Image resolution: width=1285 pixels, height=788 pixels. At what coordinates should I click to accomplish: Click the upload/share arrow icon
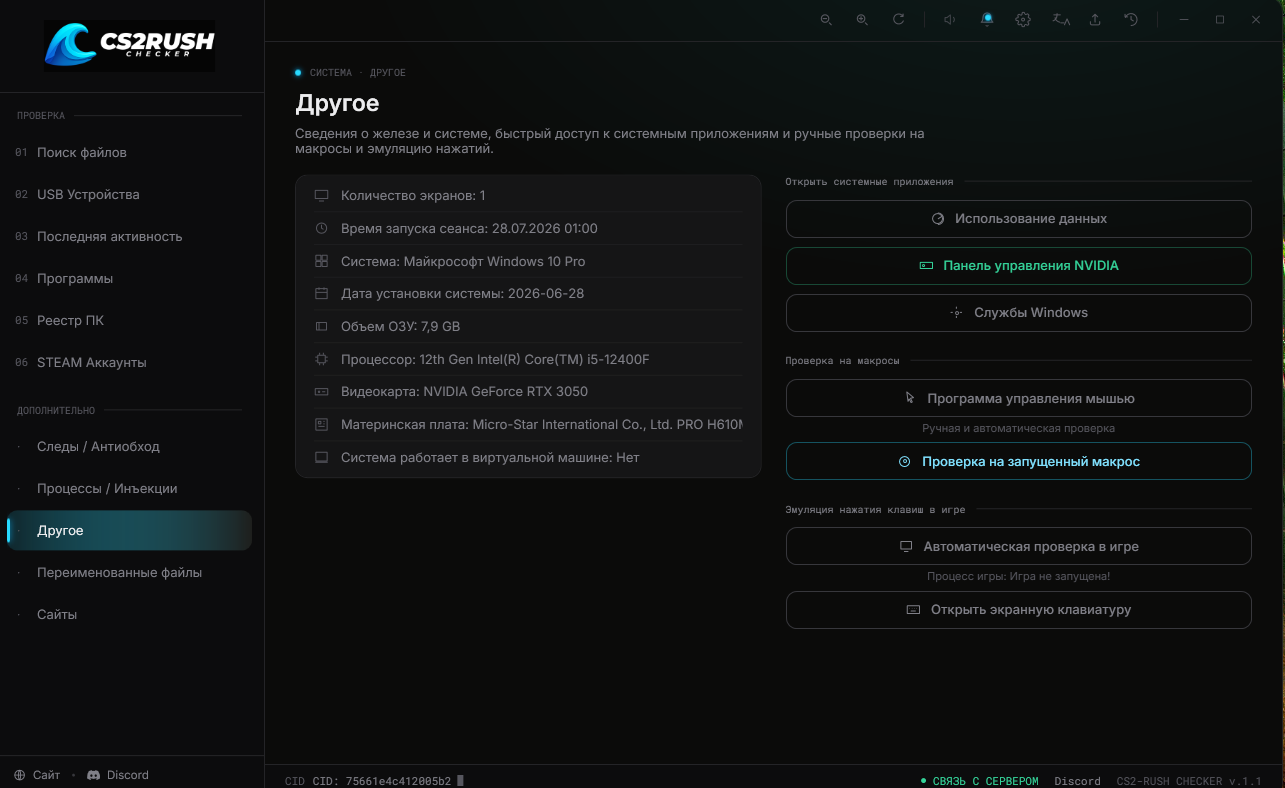pyautogui.click(x=1095, y=20)
